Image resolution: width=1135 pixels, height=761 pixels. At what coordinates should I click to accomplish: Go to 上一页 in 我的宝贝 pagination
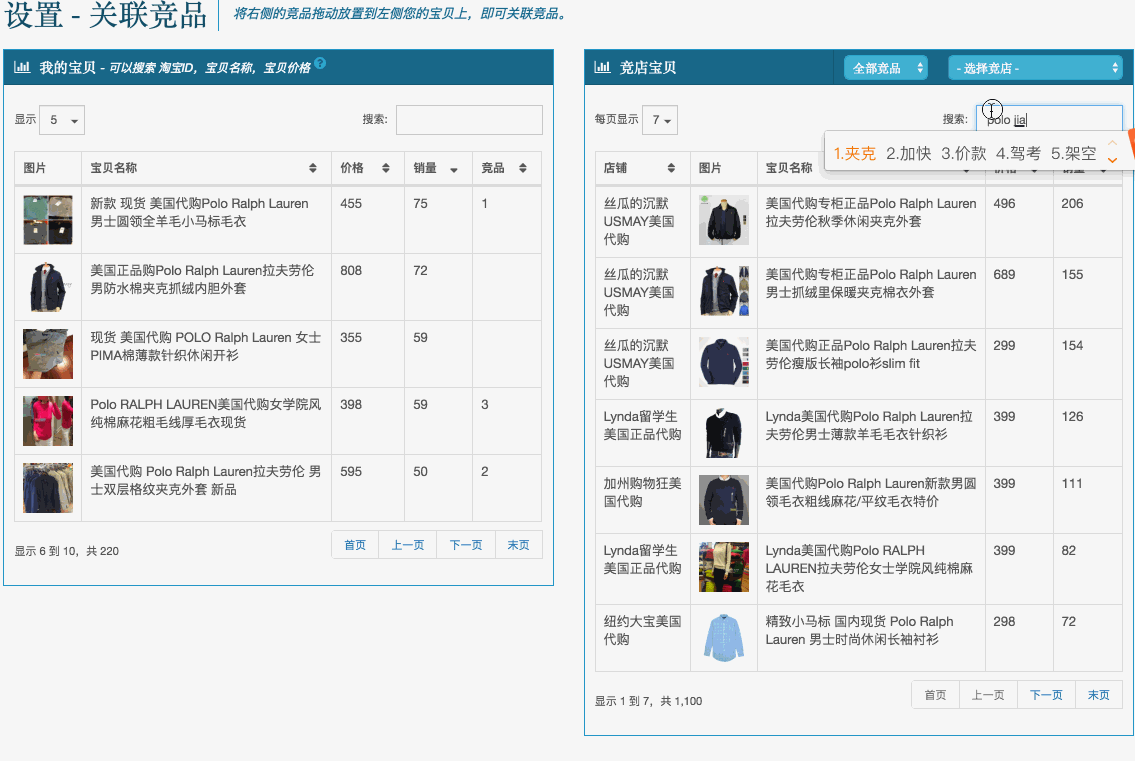pos(408,545)
